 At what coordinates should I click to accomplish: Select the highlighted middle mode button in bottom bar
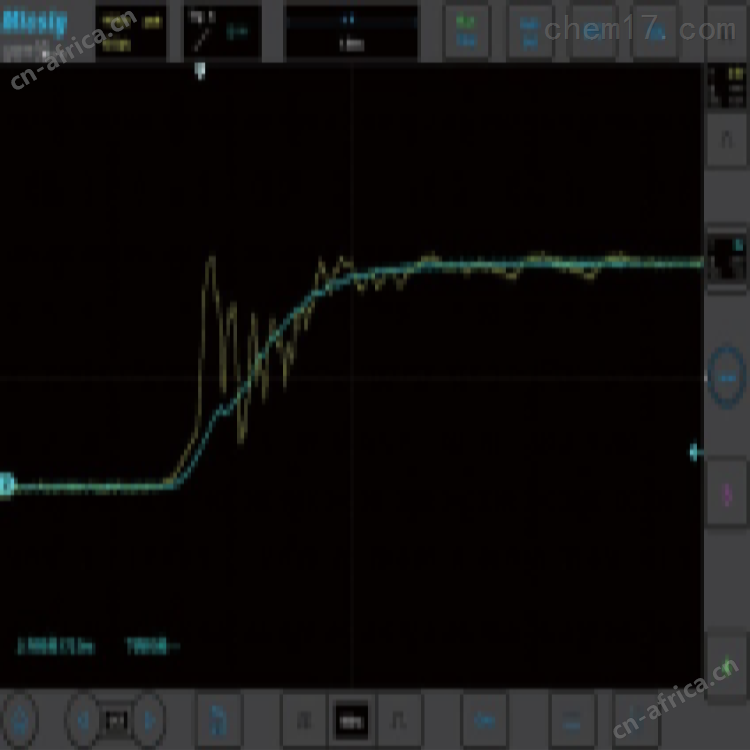tap(350, 719)
